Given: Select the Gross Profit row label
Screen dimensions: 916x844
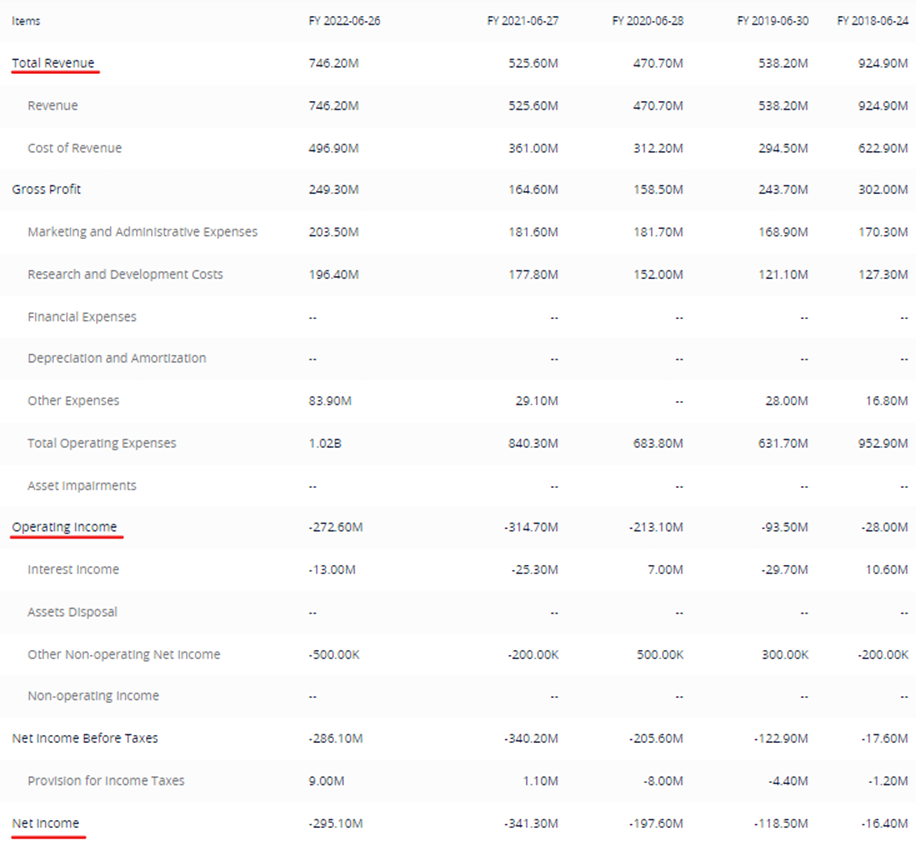Looking at the screenshot, I should coord(46,189).
